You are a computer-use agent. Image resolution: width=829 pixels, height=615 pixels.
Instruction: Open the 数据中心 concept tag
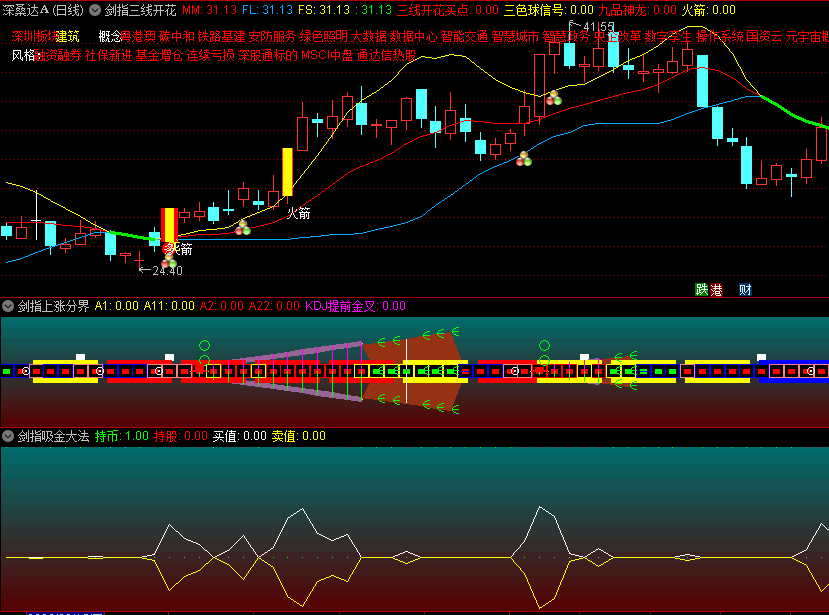pyautogui.click(x=413, y=36)
